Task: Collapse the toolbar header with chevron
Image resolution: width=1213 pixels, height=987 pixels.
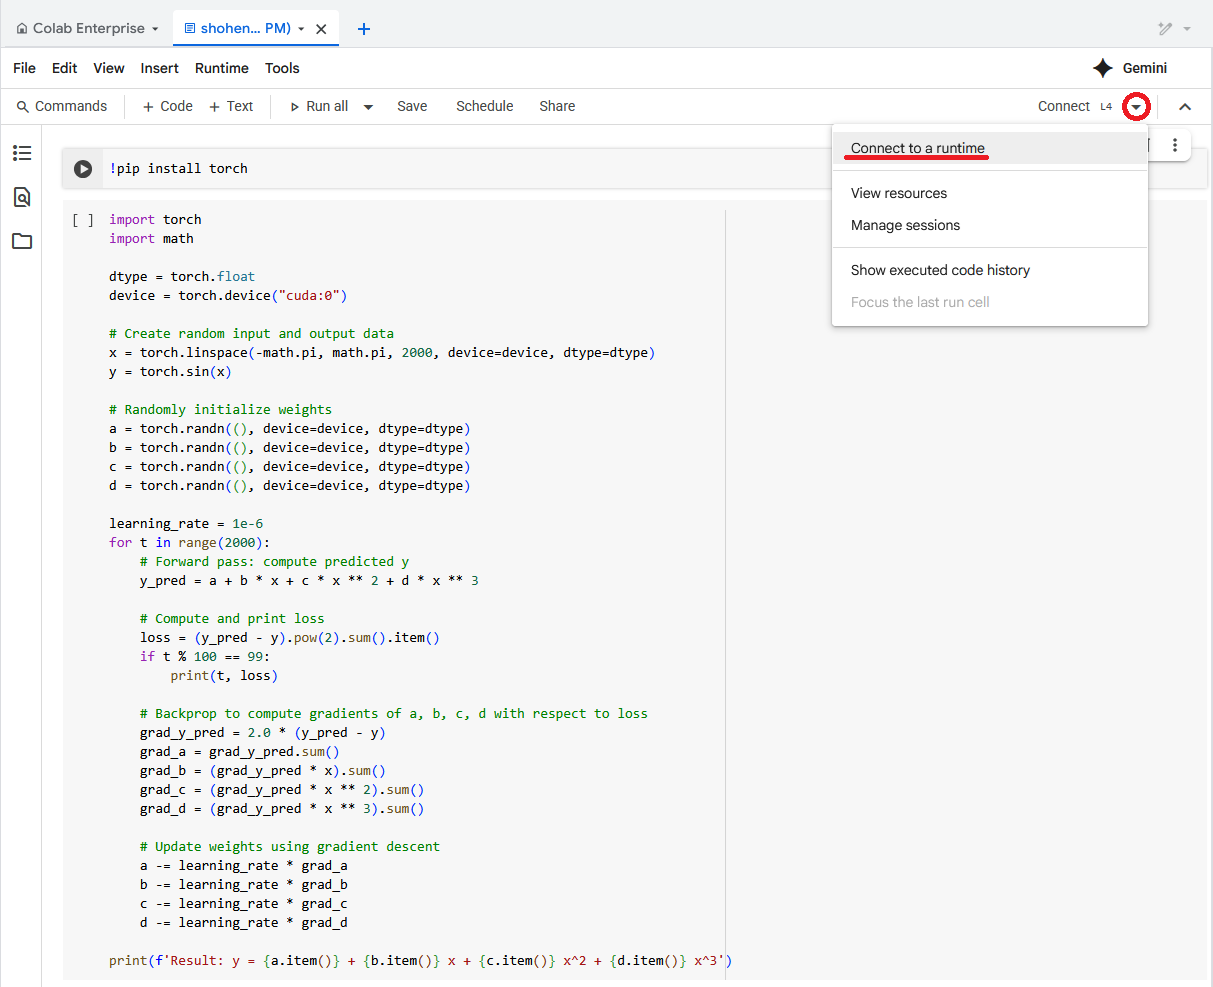Action: coord(1185,107)
